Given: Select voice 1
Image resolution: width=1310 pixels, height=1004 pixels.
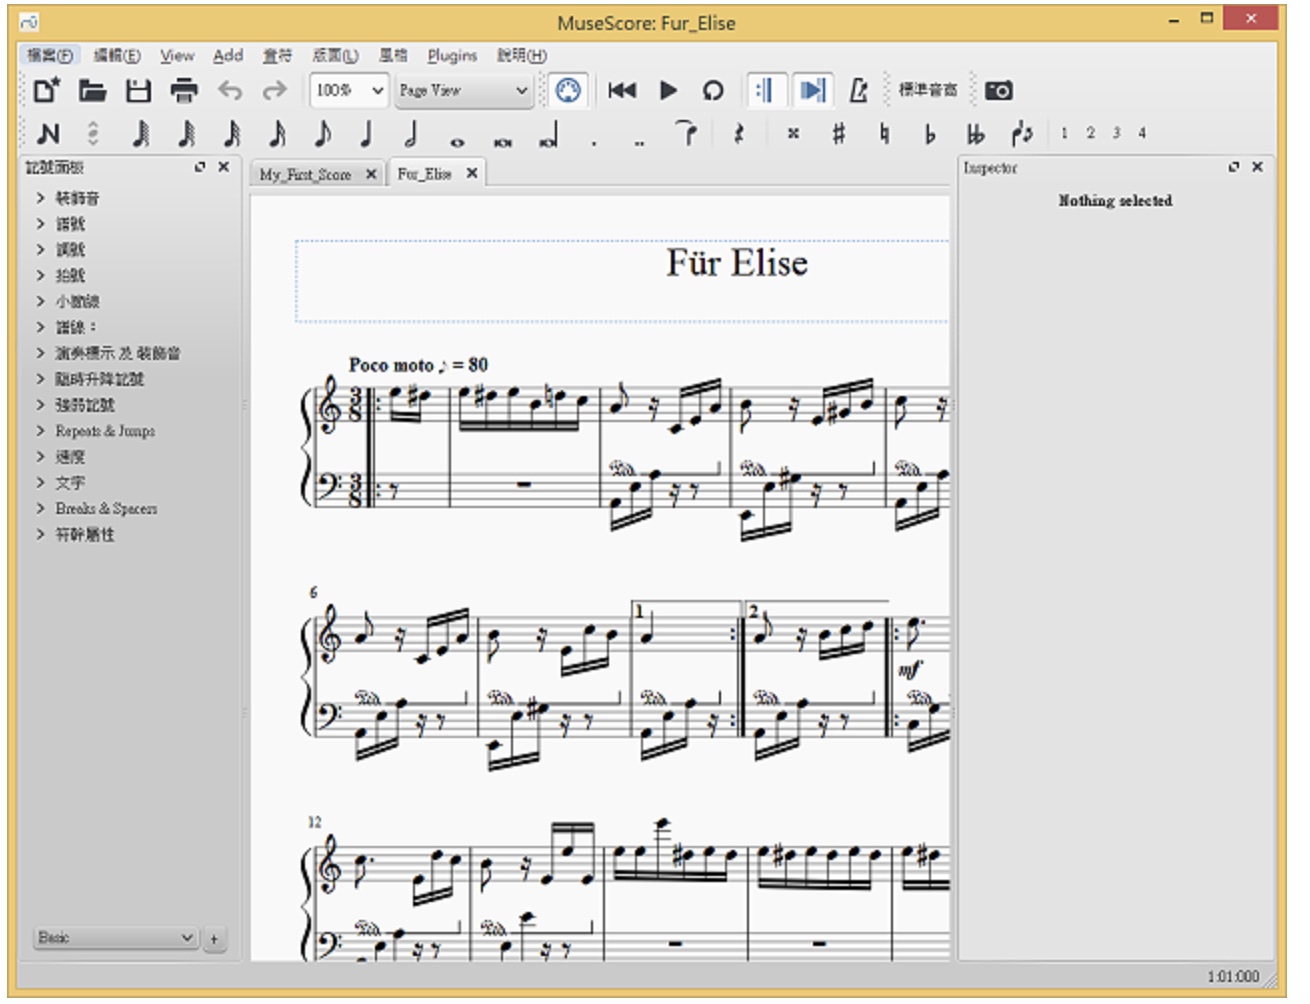Looking at the screenshot, I should pyautogui.click(x=1064, y=133).
